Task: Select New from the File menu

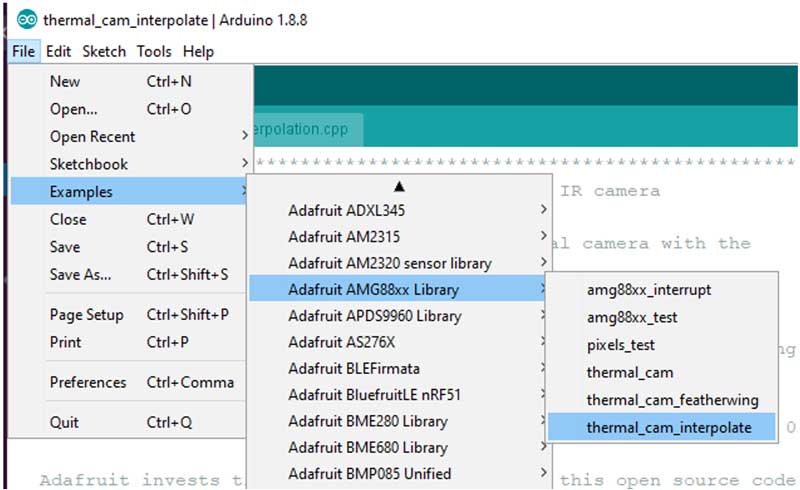Action: (65, 82)
